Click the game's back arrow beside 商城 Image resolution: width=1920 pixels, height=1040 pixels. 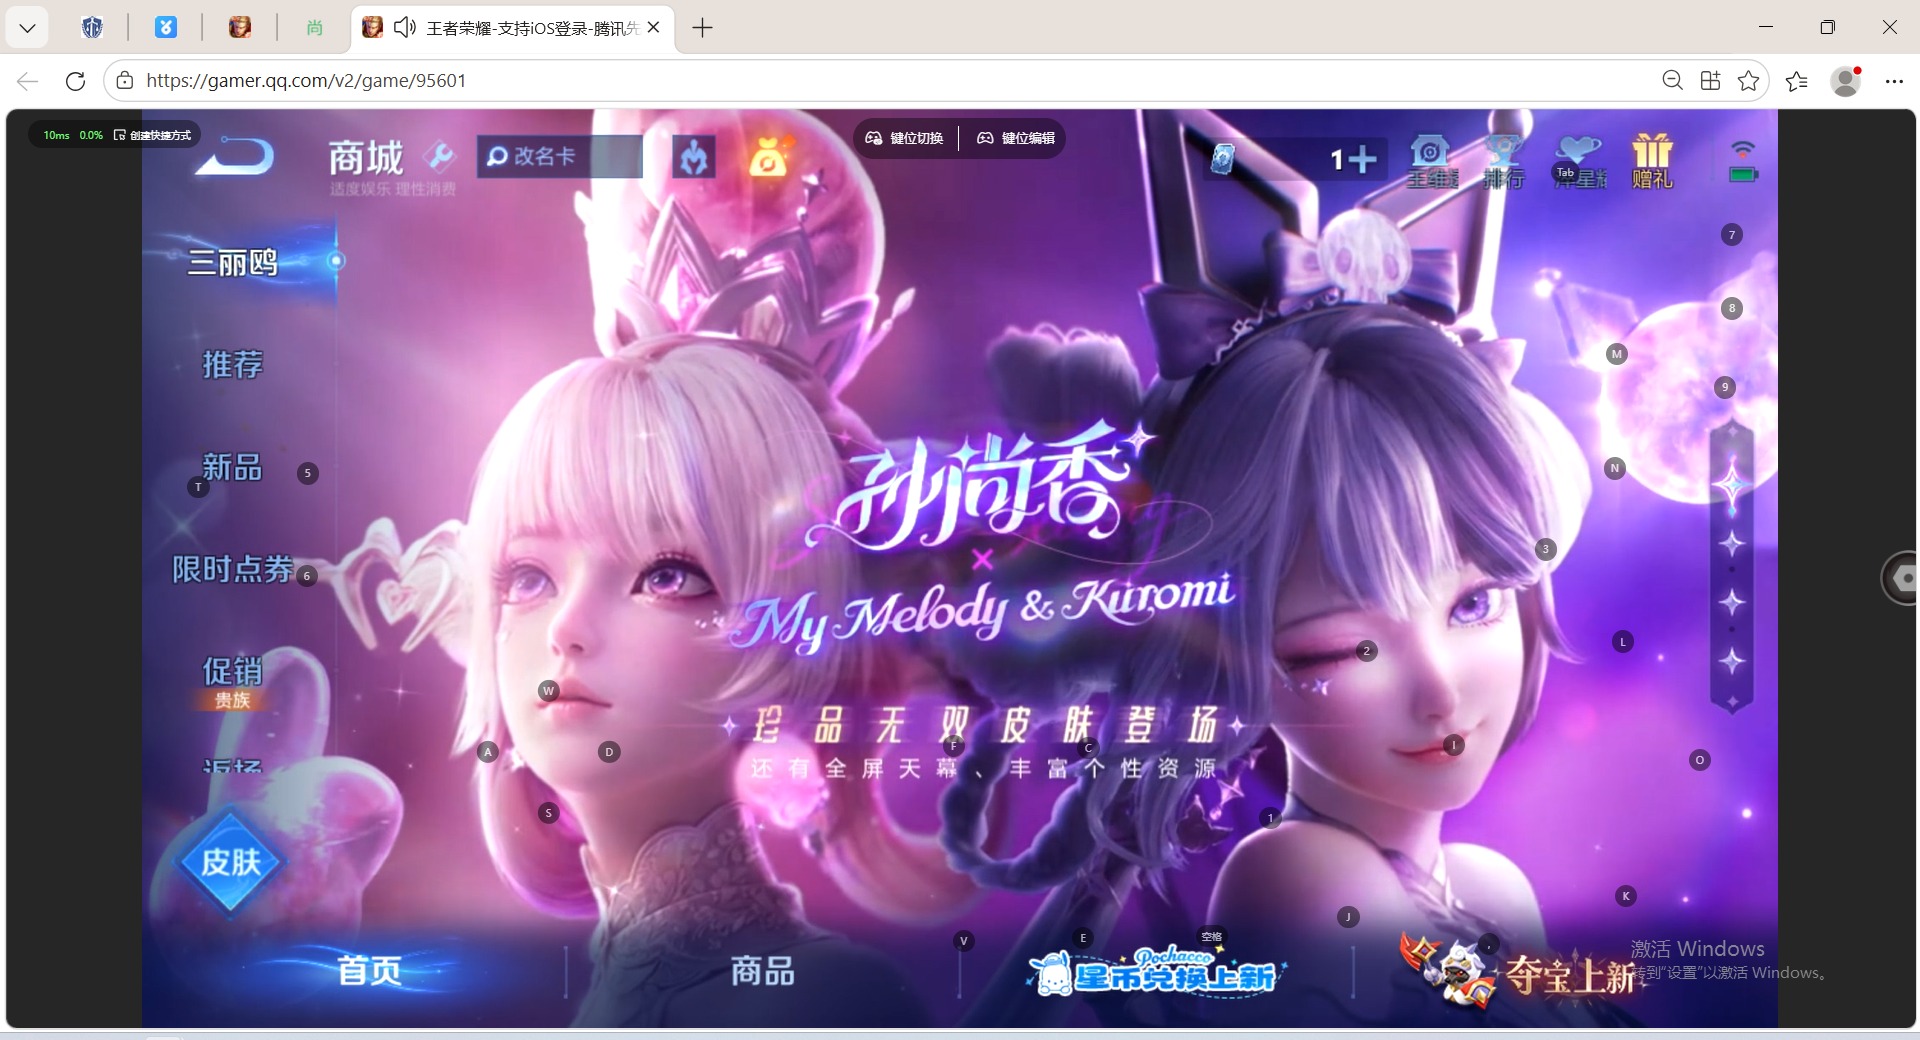coord(235,156)
